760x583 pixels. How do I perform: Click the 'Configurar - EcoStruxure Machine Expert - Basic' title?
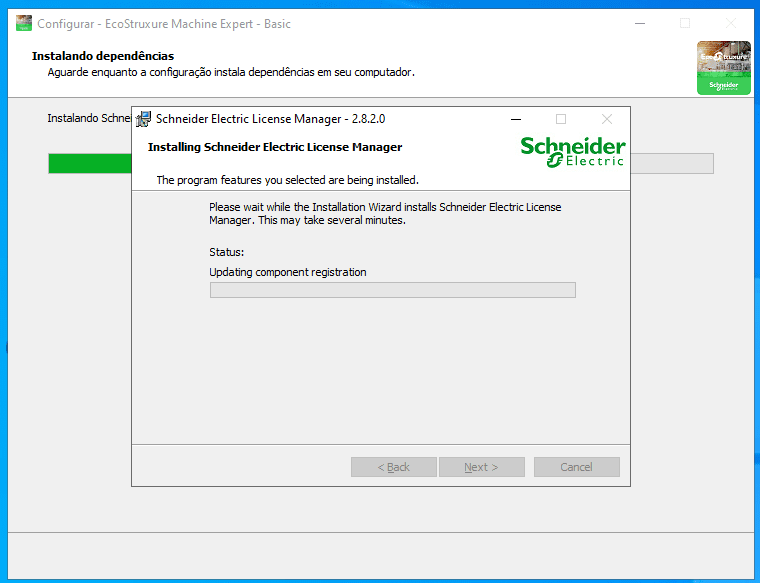[164, 24]
